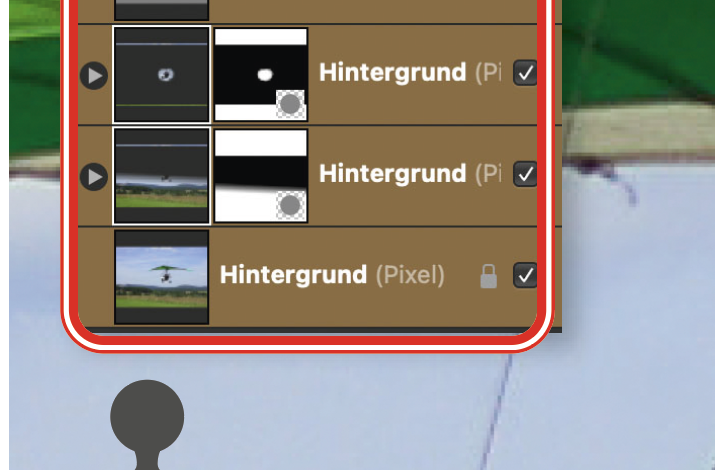Select layer thumbnail showing landscape strip
727x470 pixels.
coord(161,176)
